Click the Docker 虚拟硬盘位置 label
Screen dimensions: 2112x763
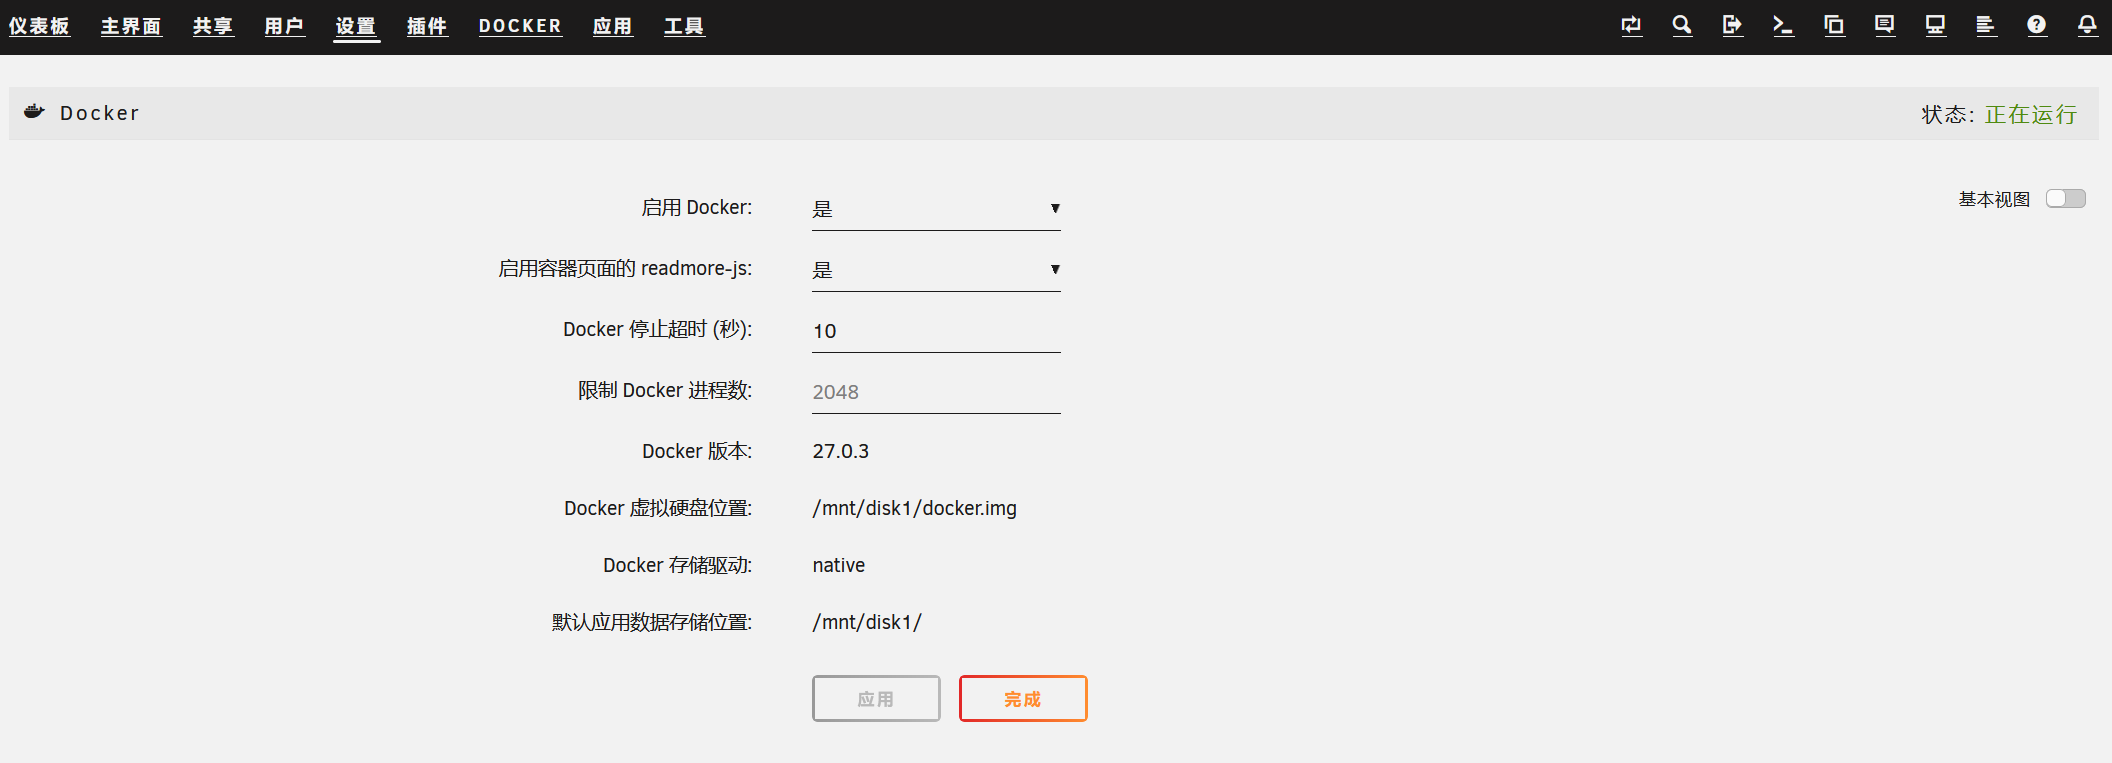click(x=658, y=509)
